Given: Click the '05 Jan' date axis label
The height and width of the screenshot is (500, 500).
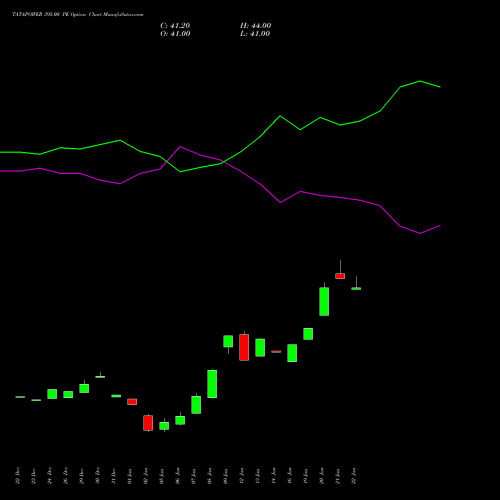Looking at the screenshot, I should tap(162, 476).
